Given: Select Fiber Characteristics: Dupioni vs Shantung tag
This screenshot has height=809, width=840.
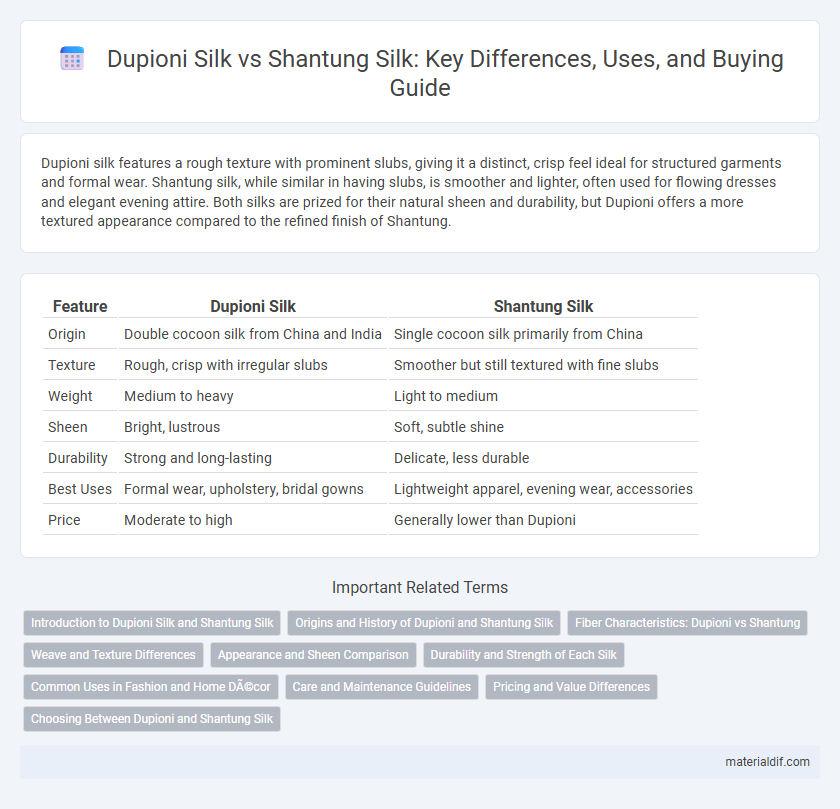Looking at the screenshot, I should tap(687, 623).
